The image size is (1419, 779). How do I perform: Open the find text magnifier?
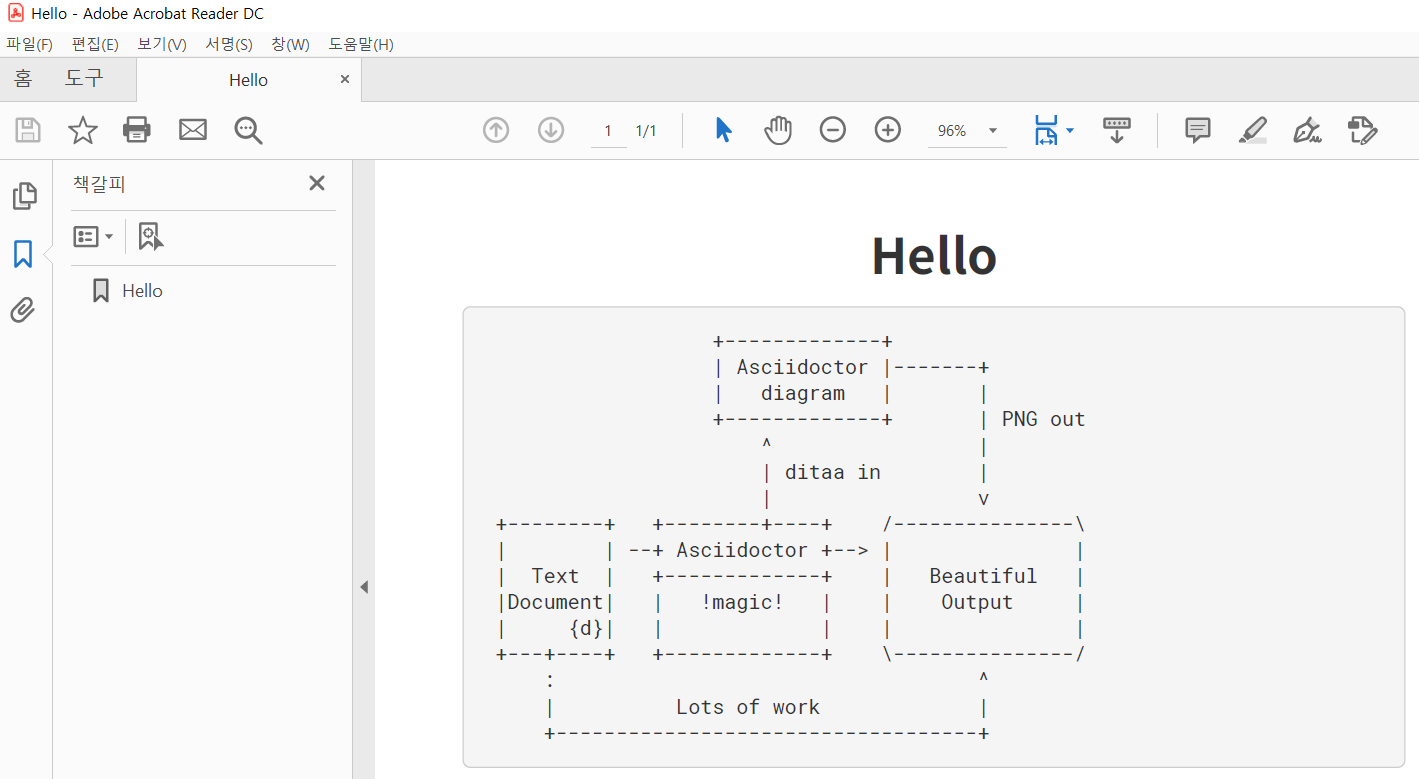248,130
